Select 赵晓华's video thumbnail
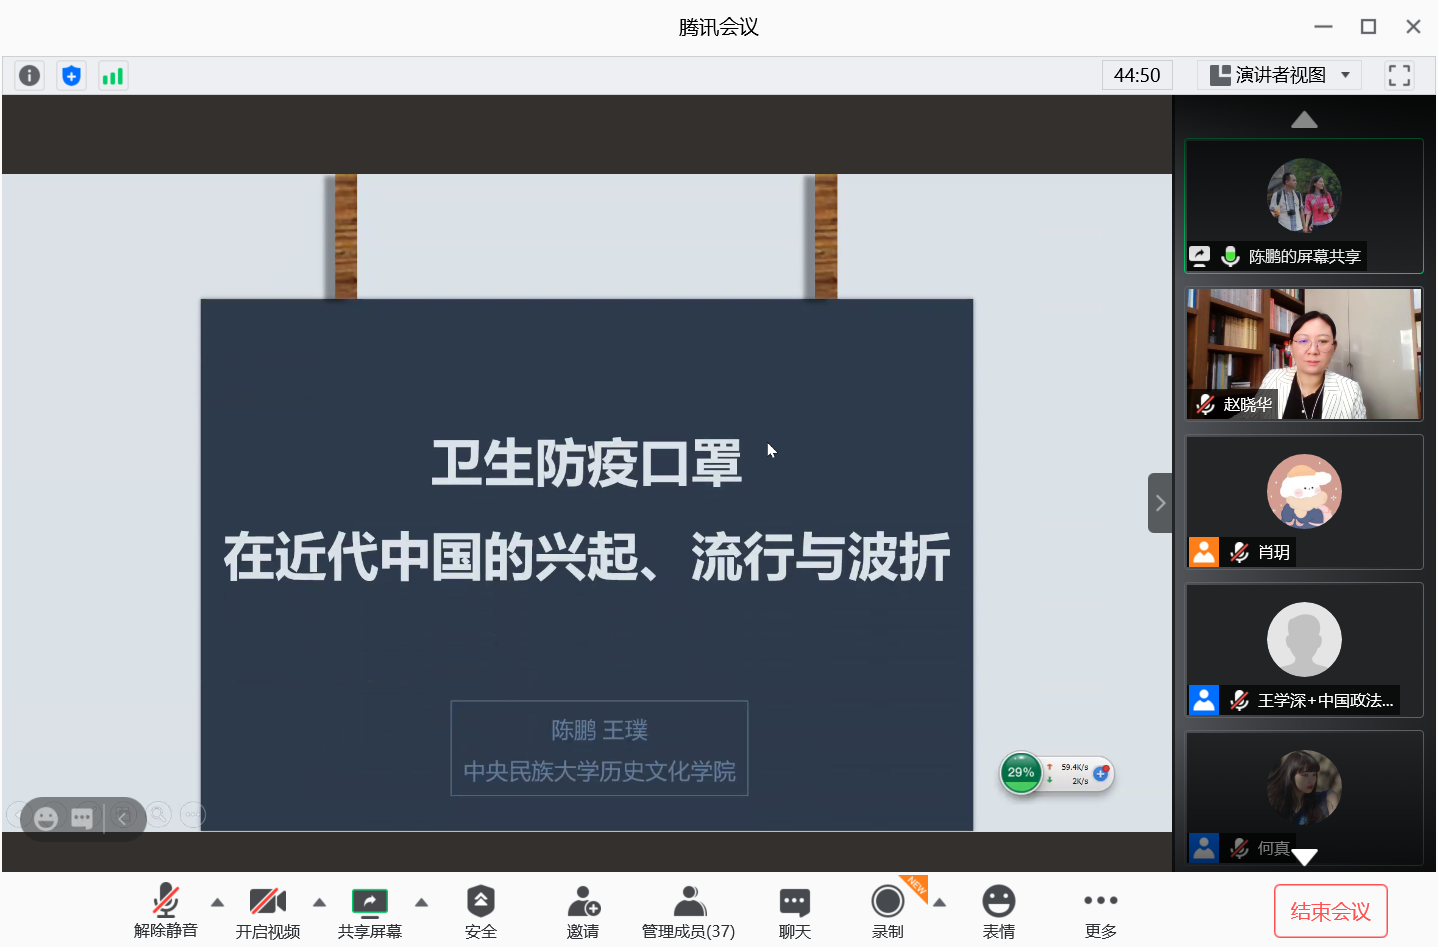Screen dimensions: 1438x947 pyautogui.click(x=1303, y=354)
